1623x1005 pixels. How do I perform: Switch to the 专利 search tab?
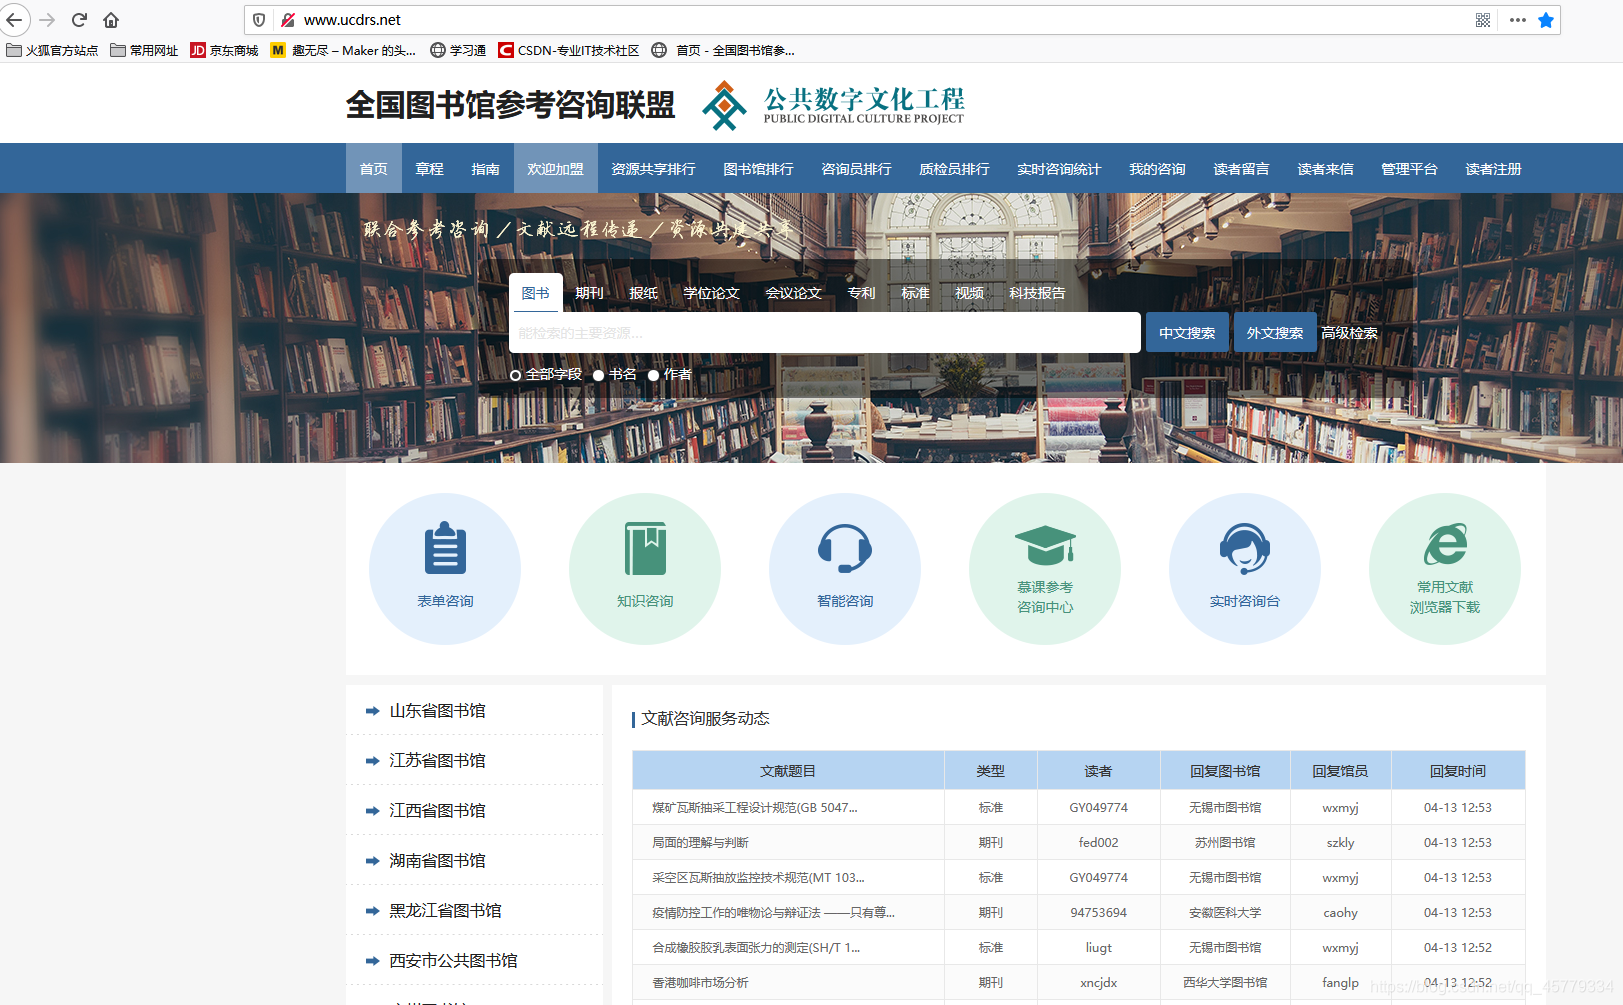point(862,293)
